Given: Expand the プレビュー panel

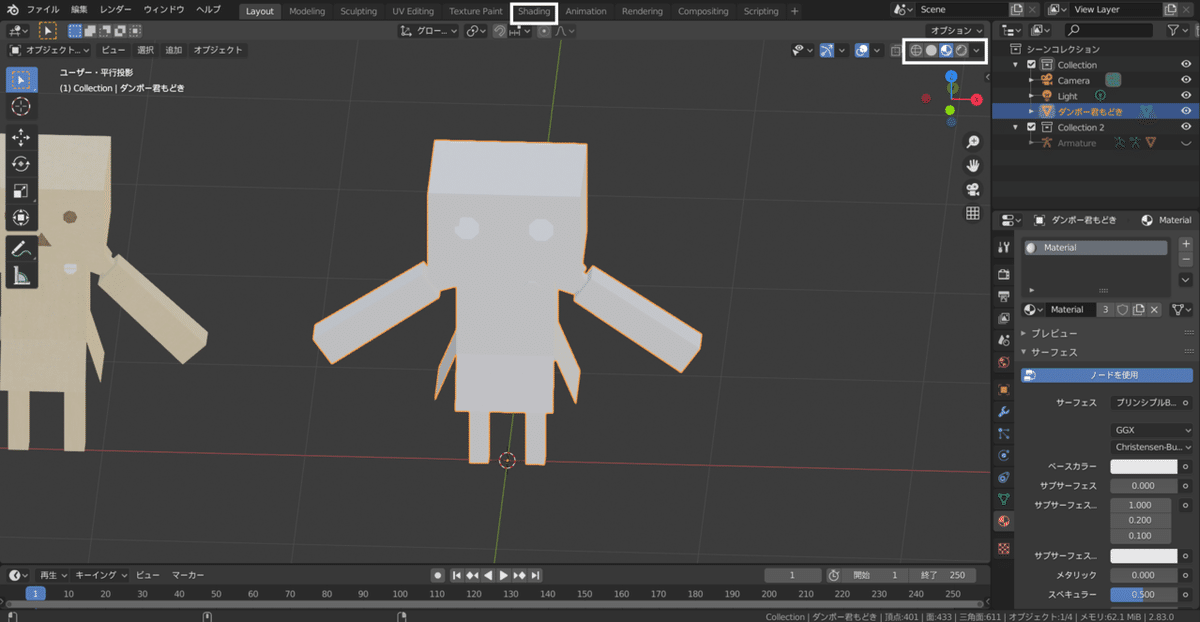Looking at the screenshot, I should click(x=1054, y=333).
